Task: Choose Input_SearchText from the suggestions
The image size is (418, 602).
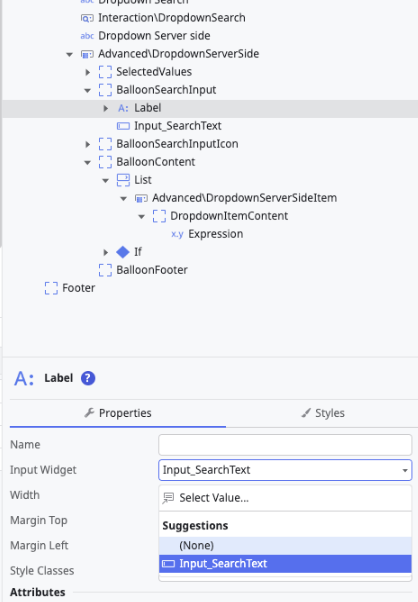Action: [285, 564]
